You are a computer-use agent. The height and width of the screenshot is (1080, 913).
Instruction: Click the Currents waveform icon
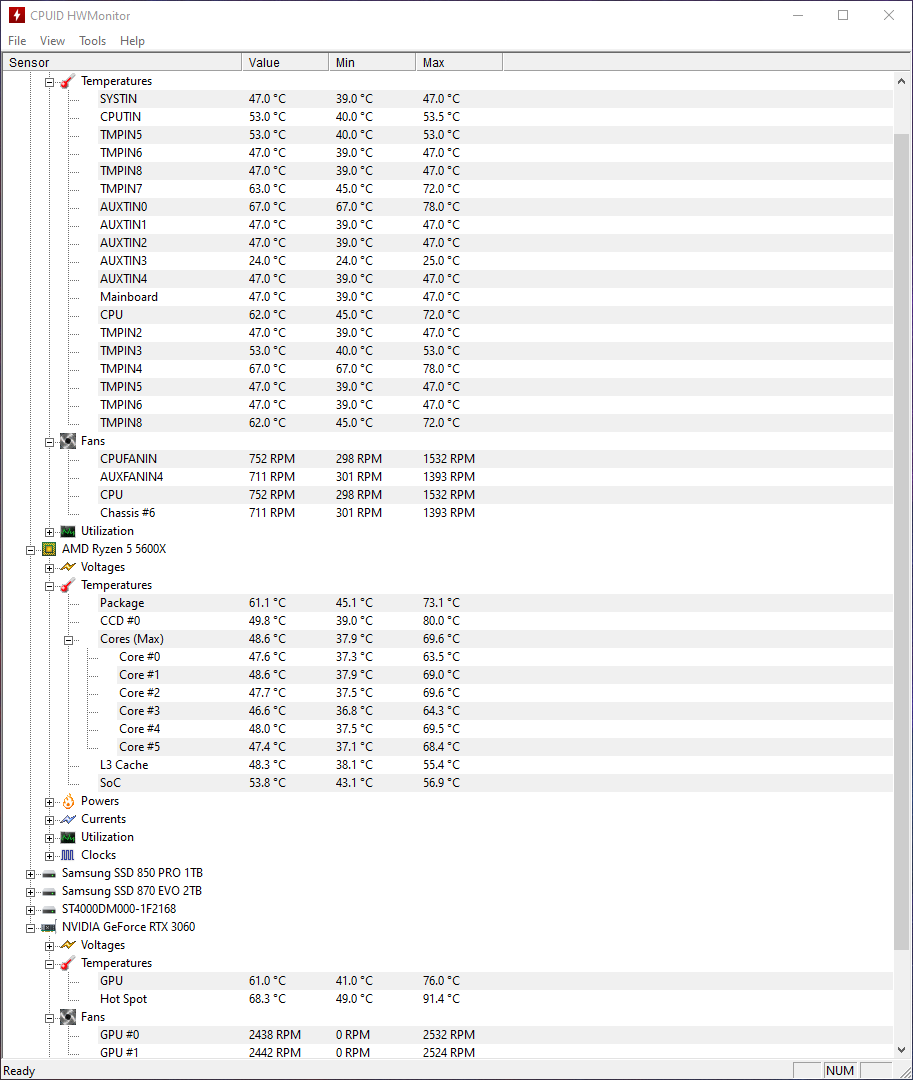67,819
